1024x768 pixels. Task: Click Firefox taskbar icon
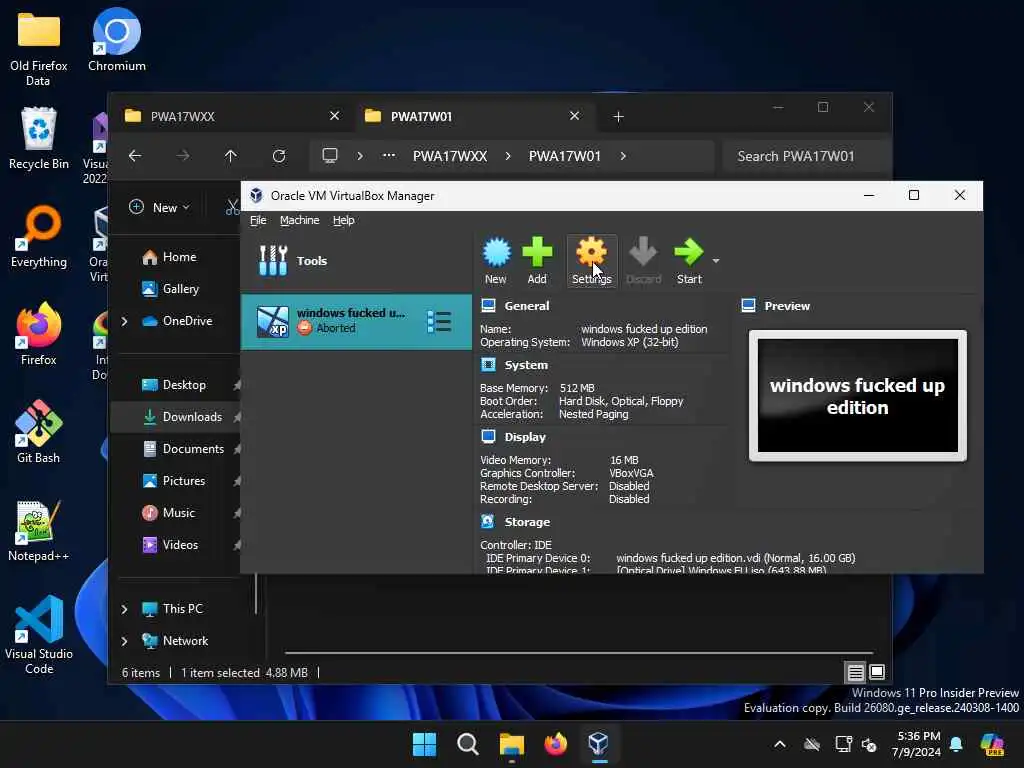coord(555,744)
